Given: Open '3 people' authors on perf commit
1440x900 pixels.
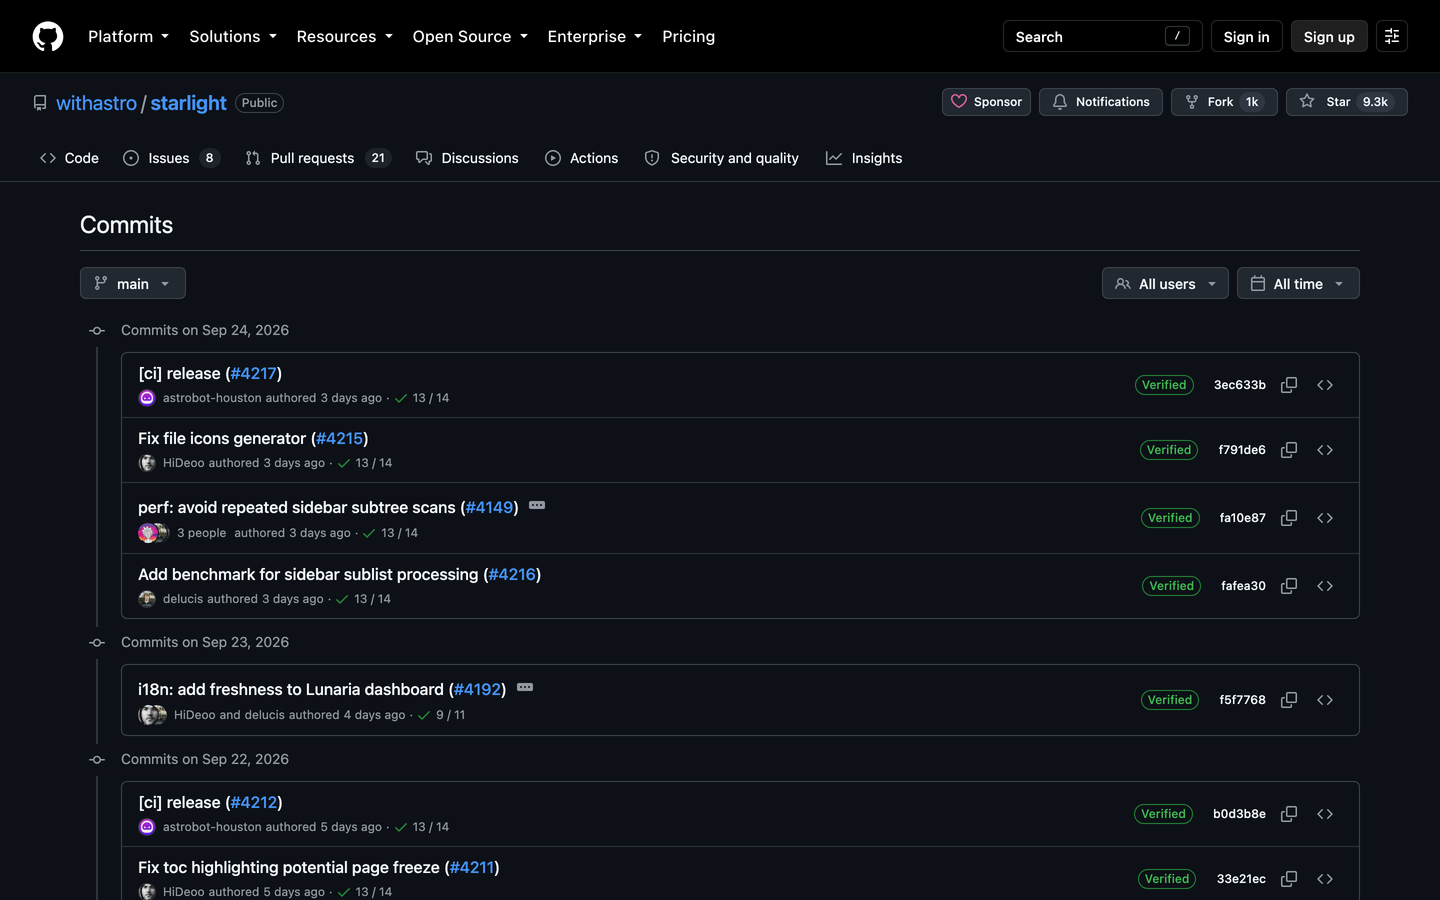Looking at the screenshot, I should [201, 533].
